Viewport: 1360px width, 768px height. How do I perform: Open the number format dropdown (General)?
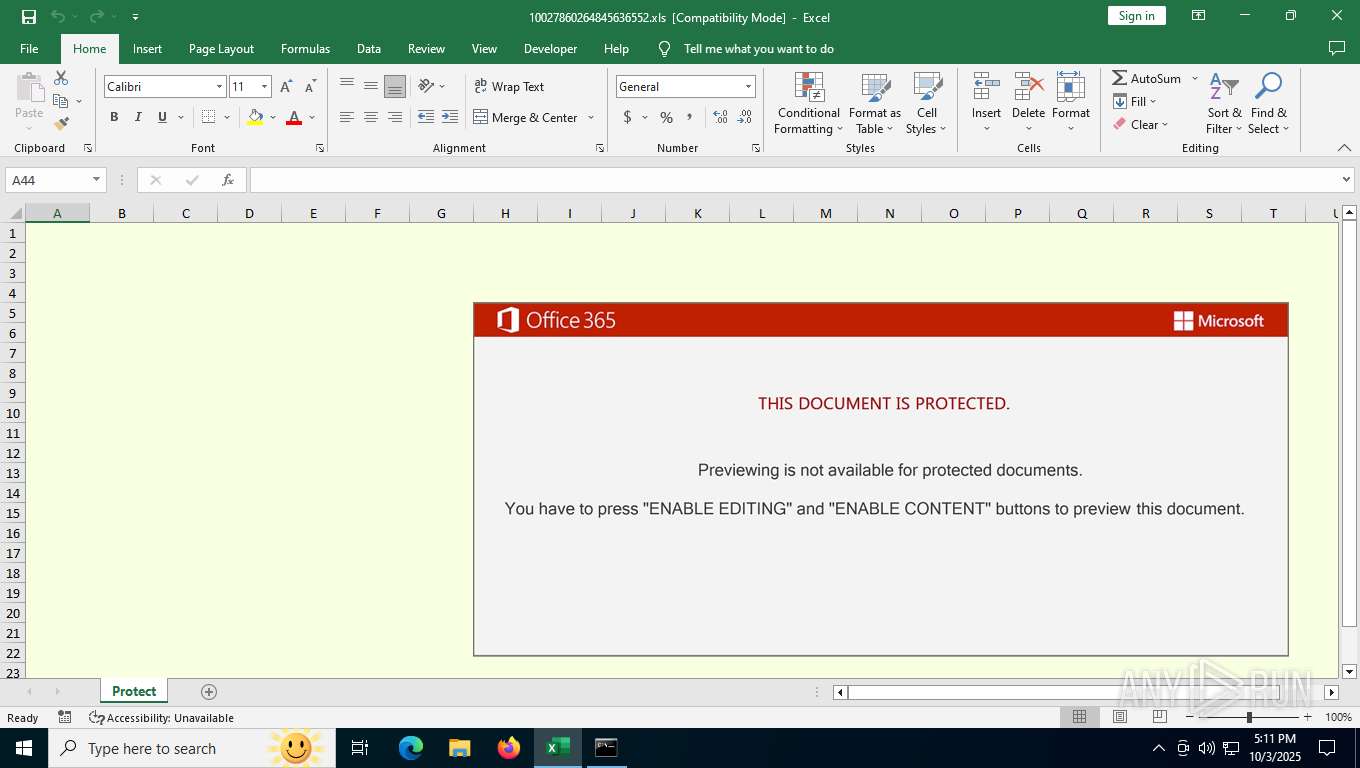point(748,87)
